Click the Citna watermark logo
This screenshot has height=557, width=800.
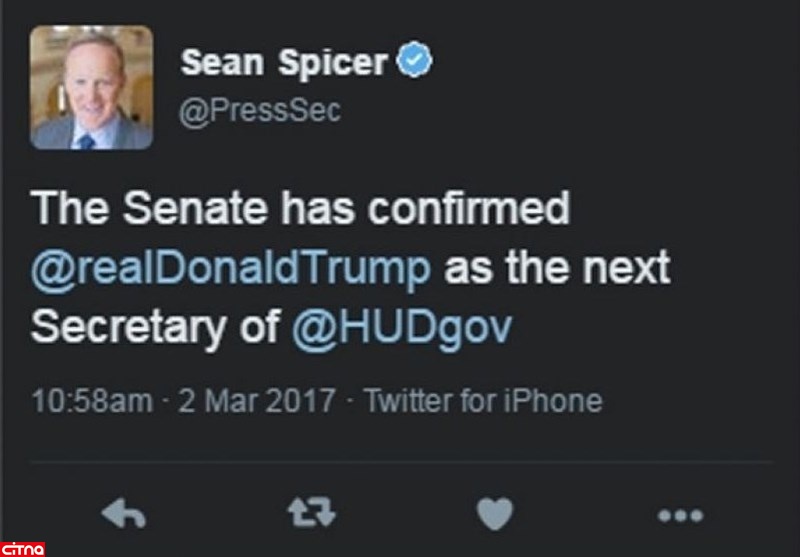24,547
